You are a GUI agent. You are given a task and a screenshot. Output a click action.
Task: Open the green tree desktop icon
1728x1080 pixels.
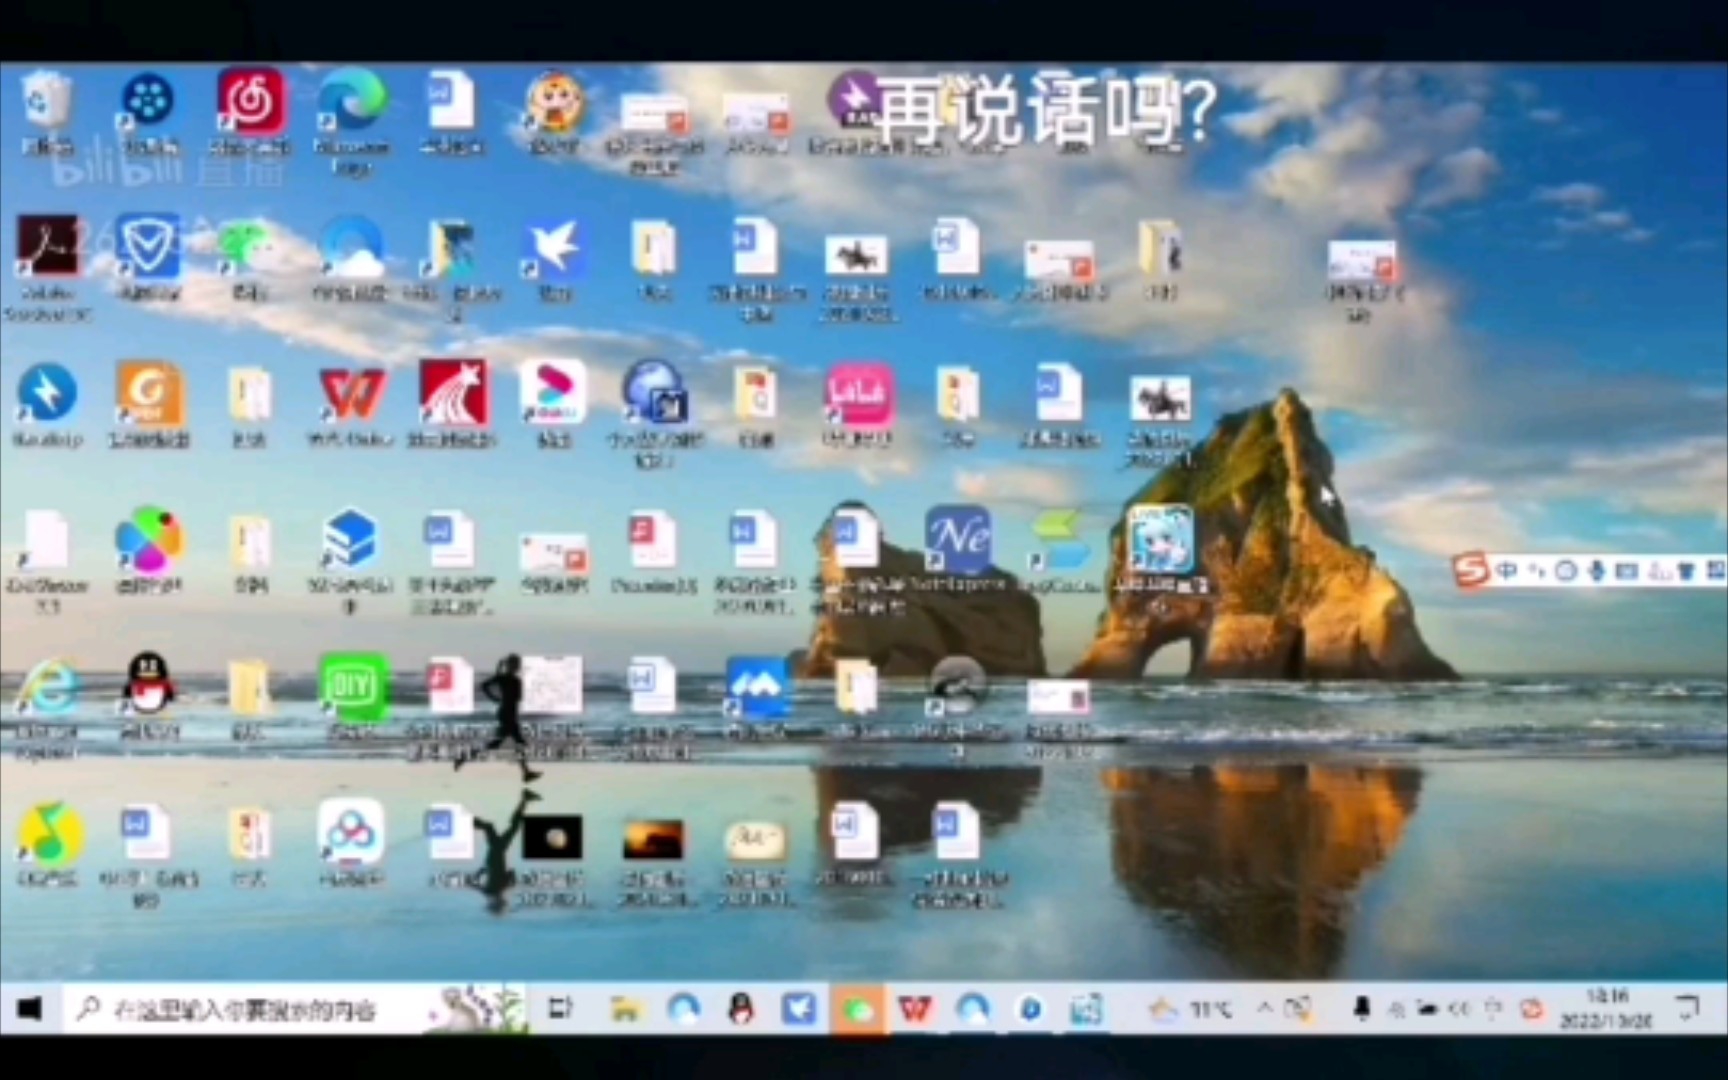[249, 248]
